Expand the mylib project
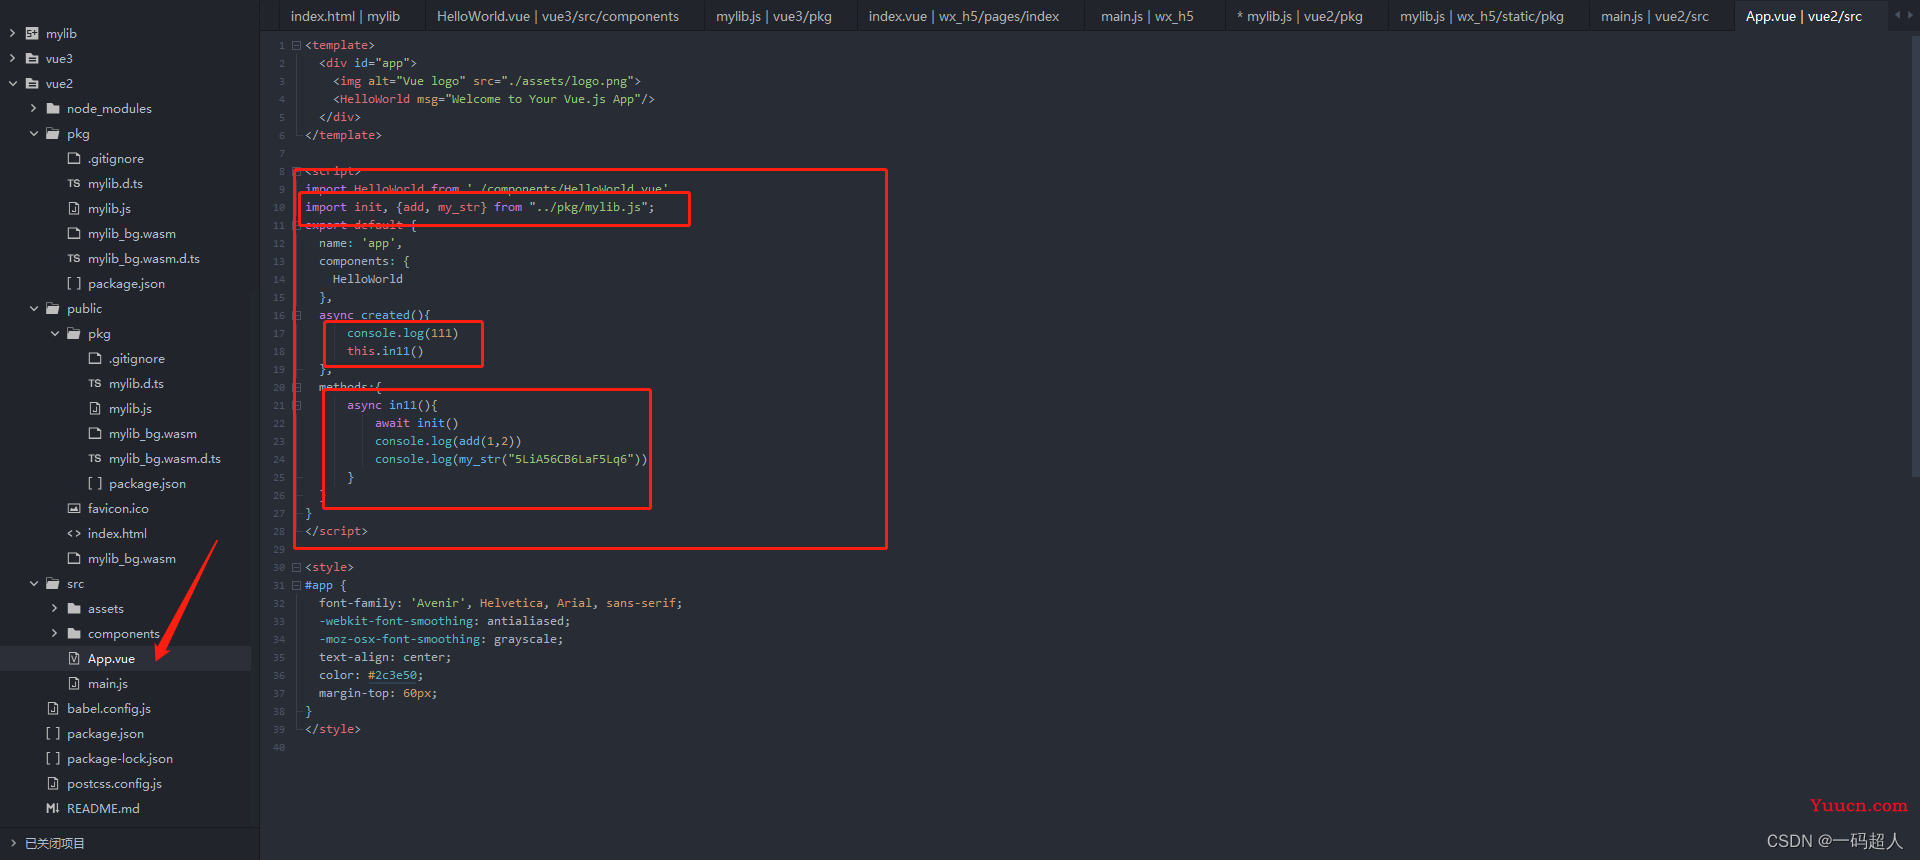 coord(13,33)
